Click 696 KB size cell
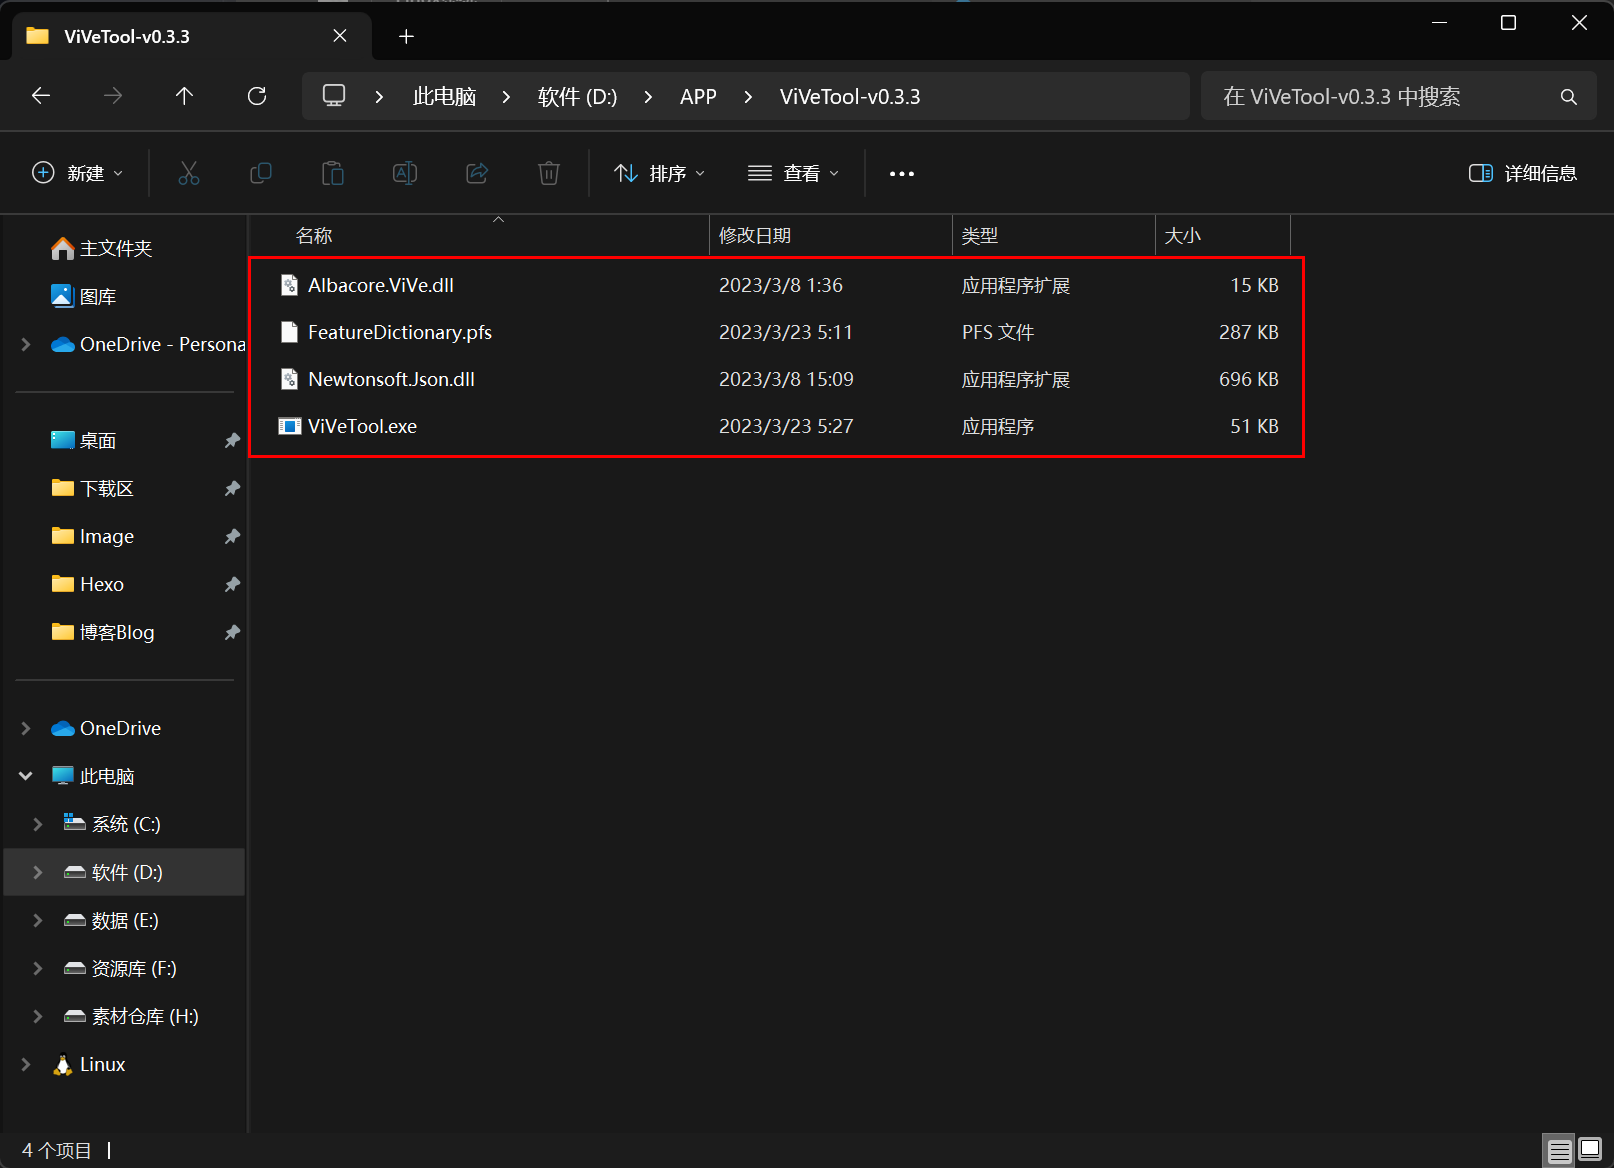The height and width of the screenshot is (1168, 1614). (1248, 379)
